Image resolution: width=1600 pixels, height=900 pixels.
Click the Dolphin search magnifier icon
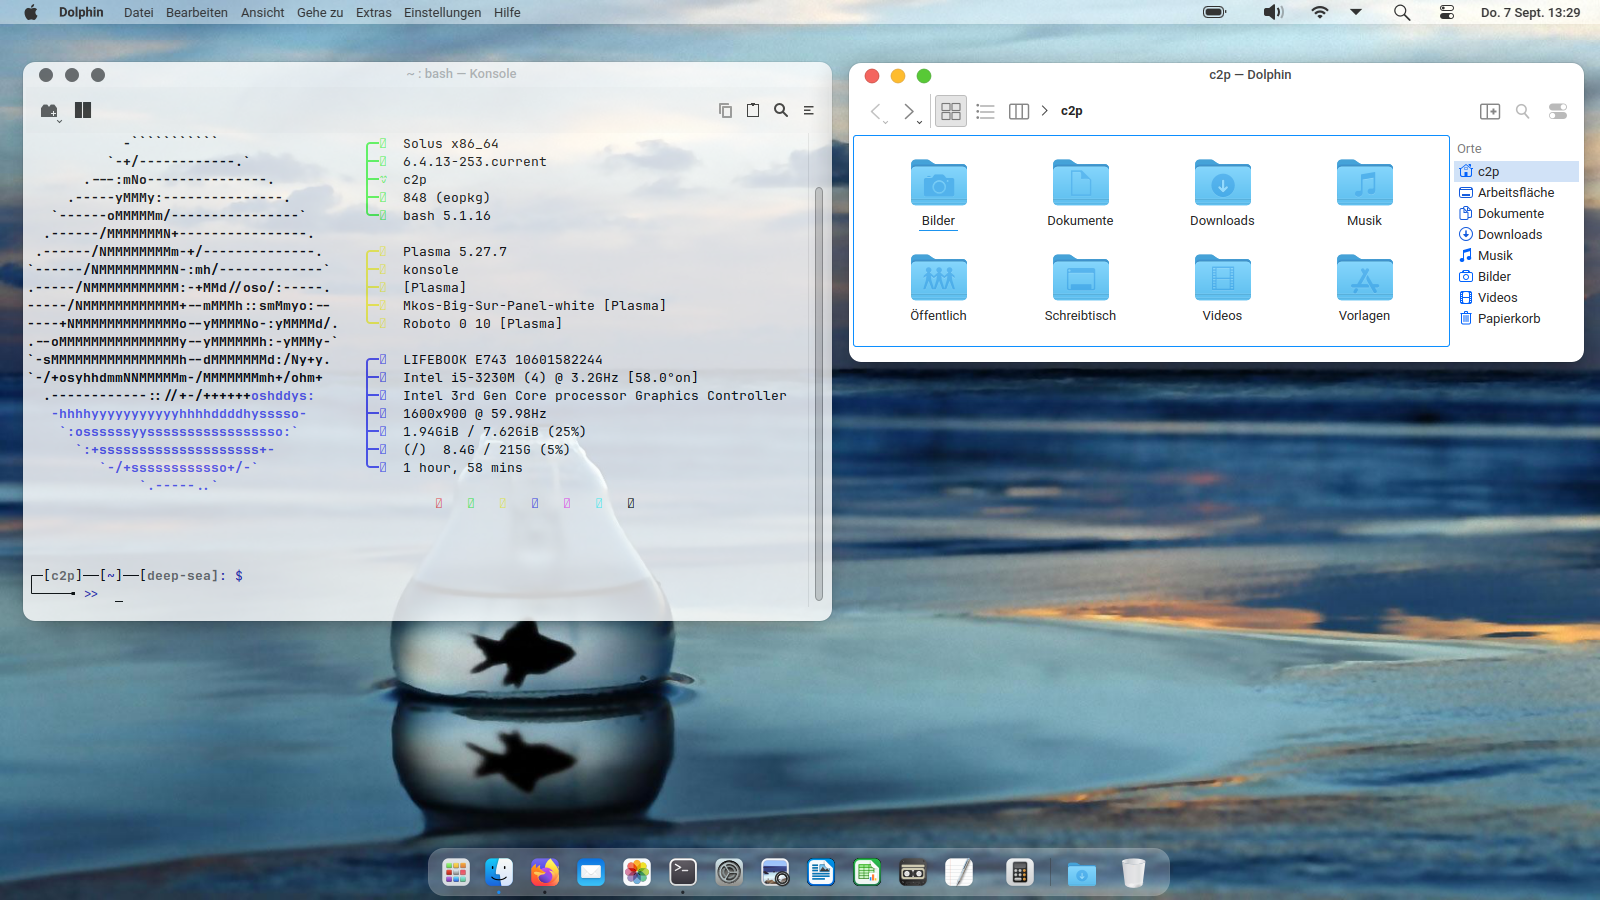[1522, 111]
